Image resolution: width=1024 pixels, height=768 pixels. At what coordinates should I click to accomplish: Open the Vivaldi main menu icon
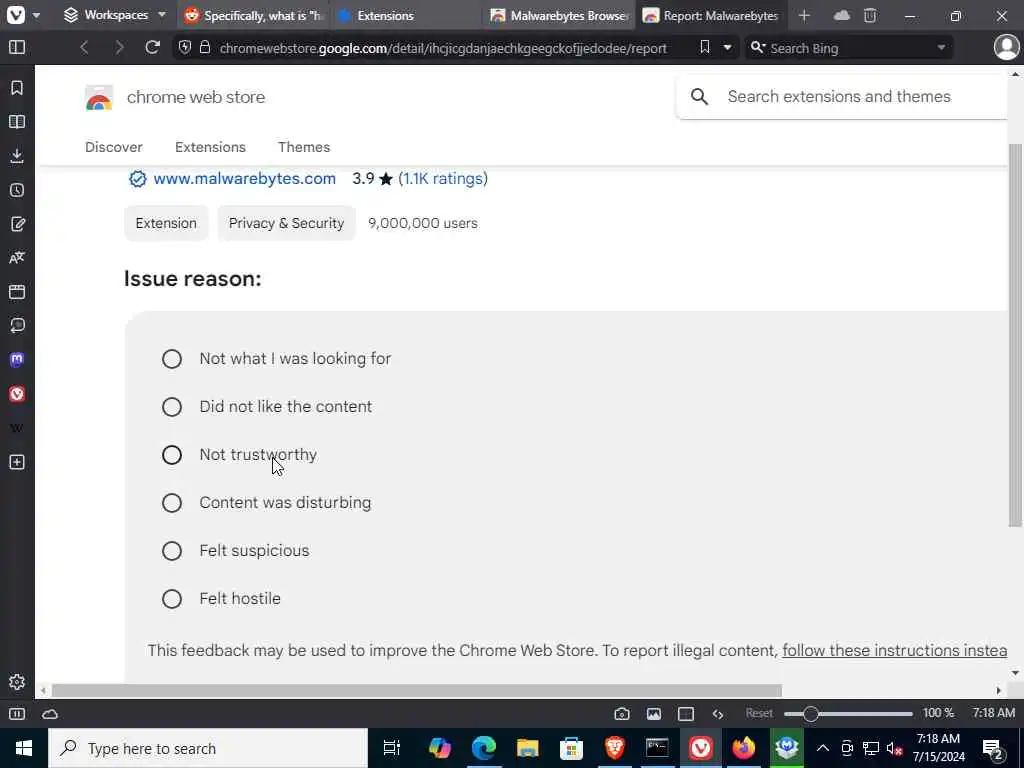click(x=16, y=14)
